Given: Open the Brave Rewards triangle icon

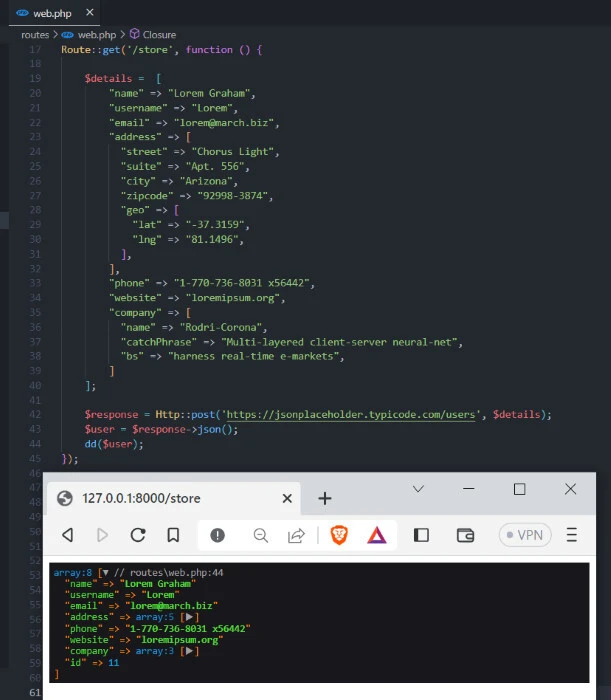Looking at the screenshot, I should (377, 535).
